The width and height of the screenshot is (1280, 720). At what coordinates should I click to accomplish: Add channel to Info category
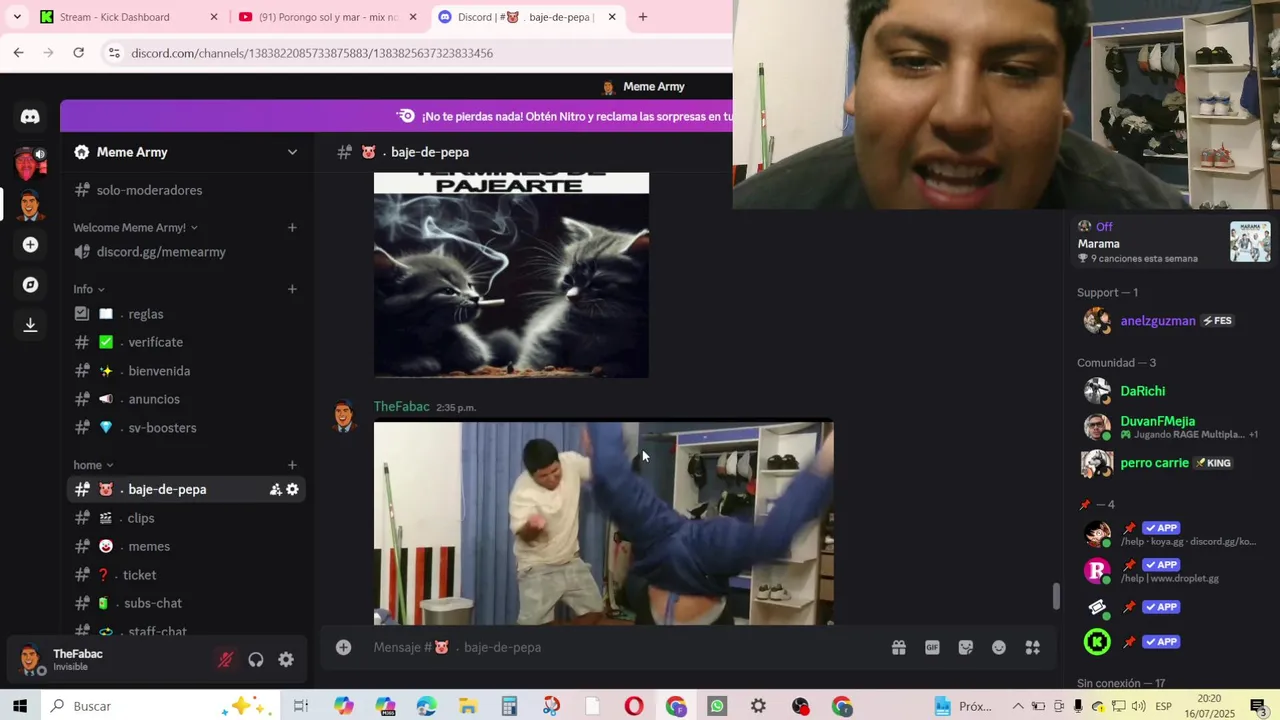(x=292, y=290)
